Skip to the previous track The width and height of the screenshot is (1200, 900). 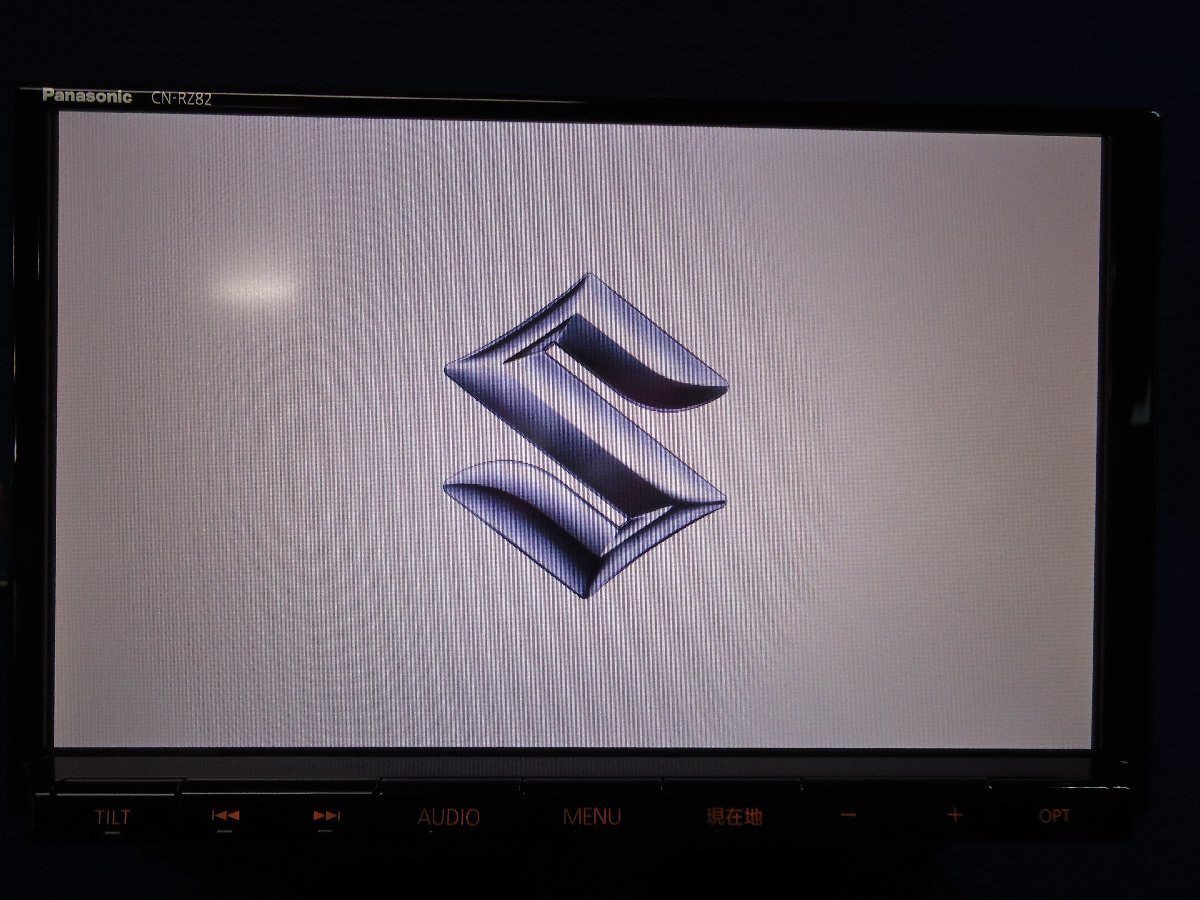click(225, 816)
